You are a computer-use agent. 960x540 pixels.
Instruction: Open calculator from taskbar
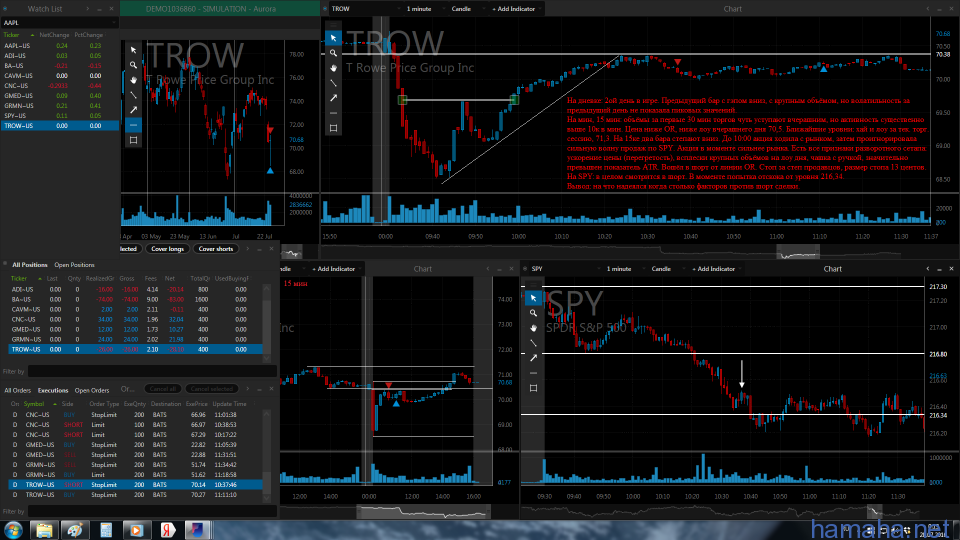click(106, 530)
